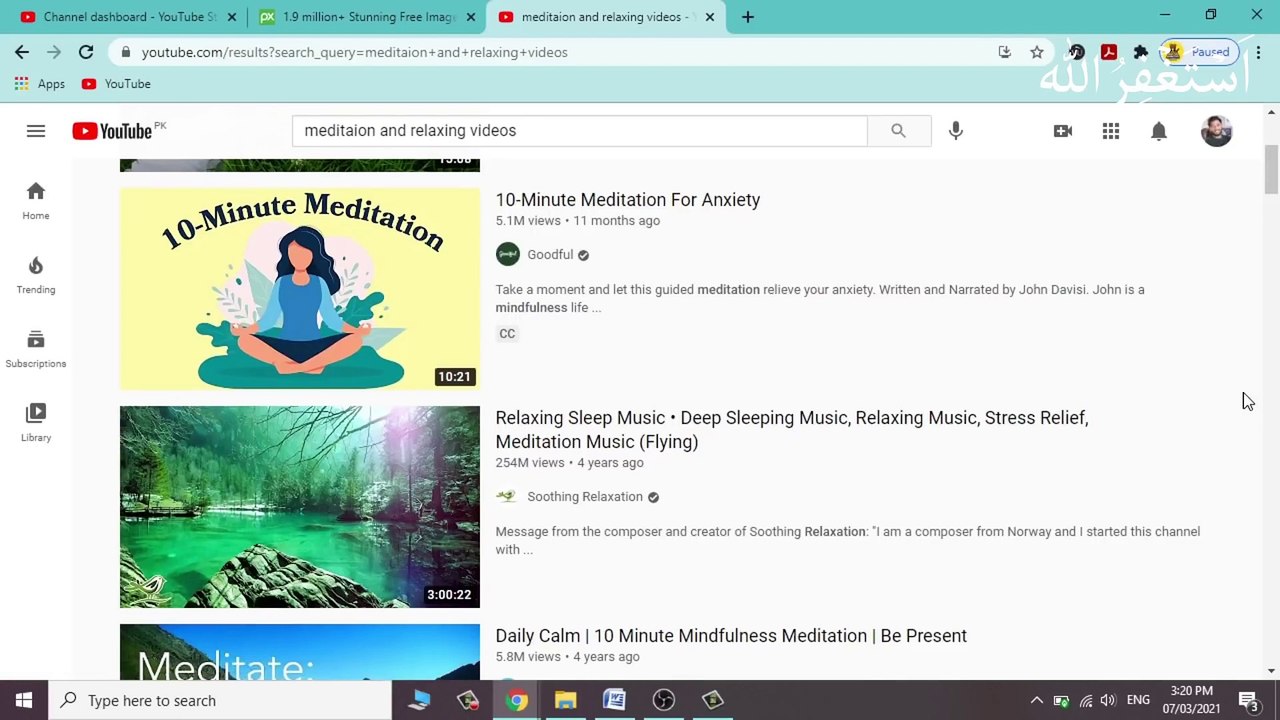Open Library in the sidebar
Viewport: 1280px width, 720px height.
[36, 422]
